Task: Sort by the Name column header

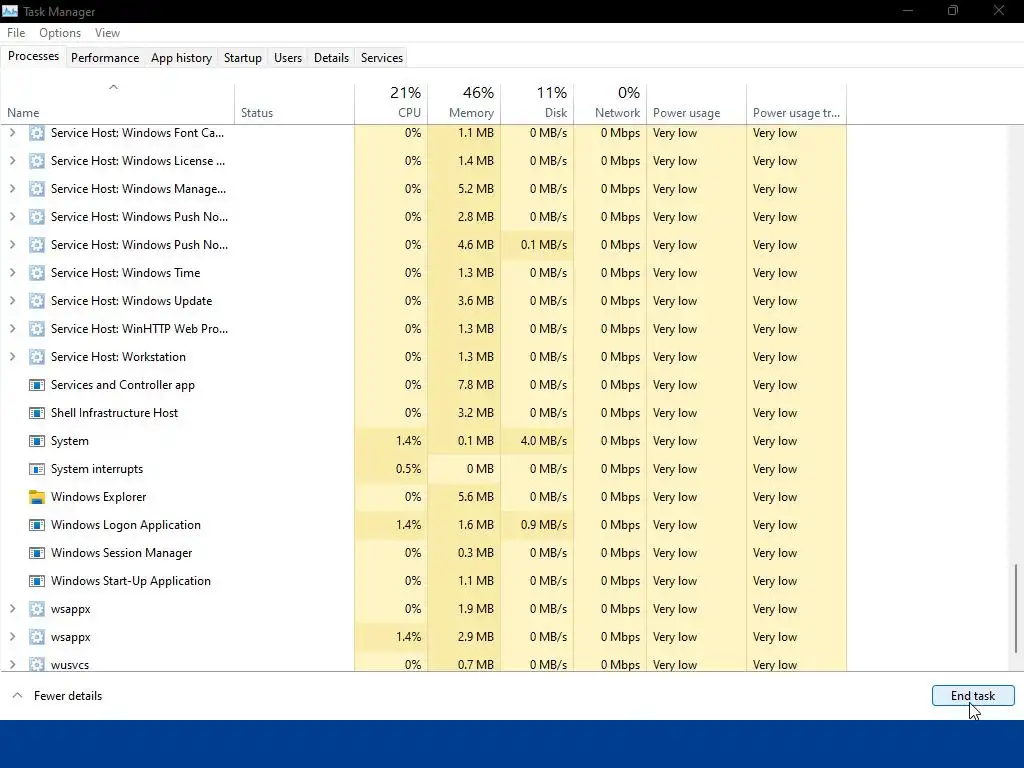Action: (x=118, y=103)
